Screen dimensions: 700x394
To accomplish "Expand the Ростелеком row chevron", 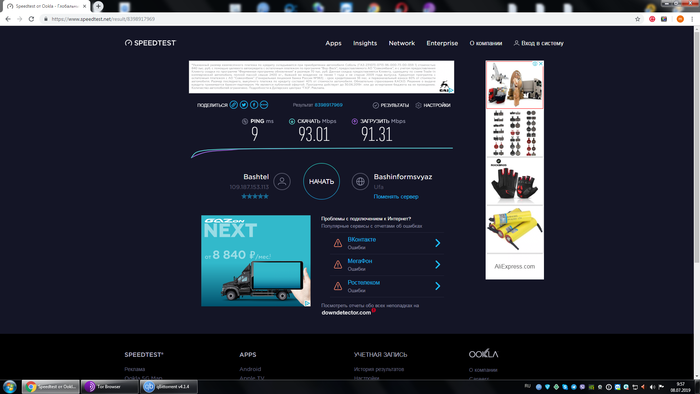I will click(x=438, y=286).
